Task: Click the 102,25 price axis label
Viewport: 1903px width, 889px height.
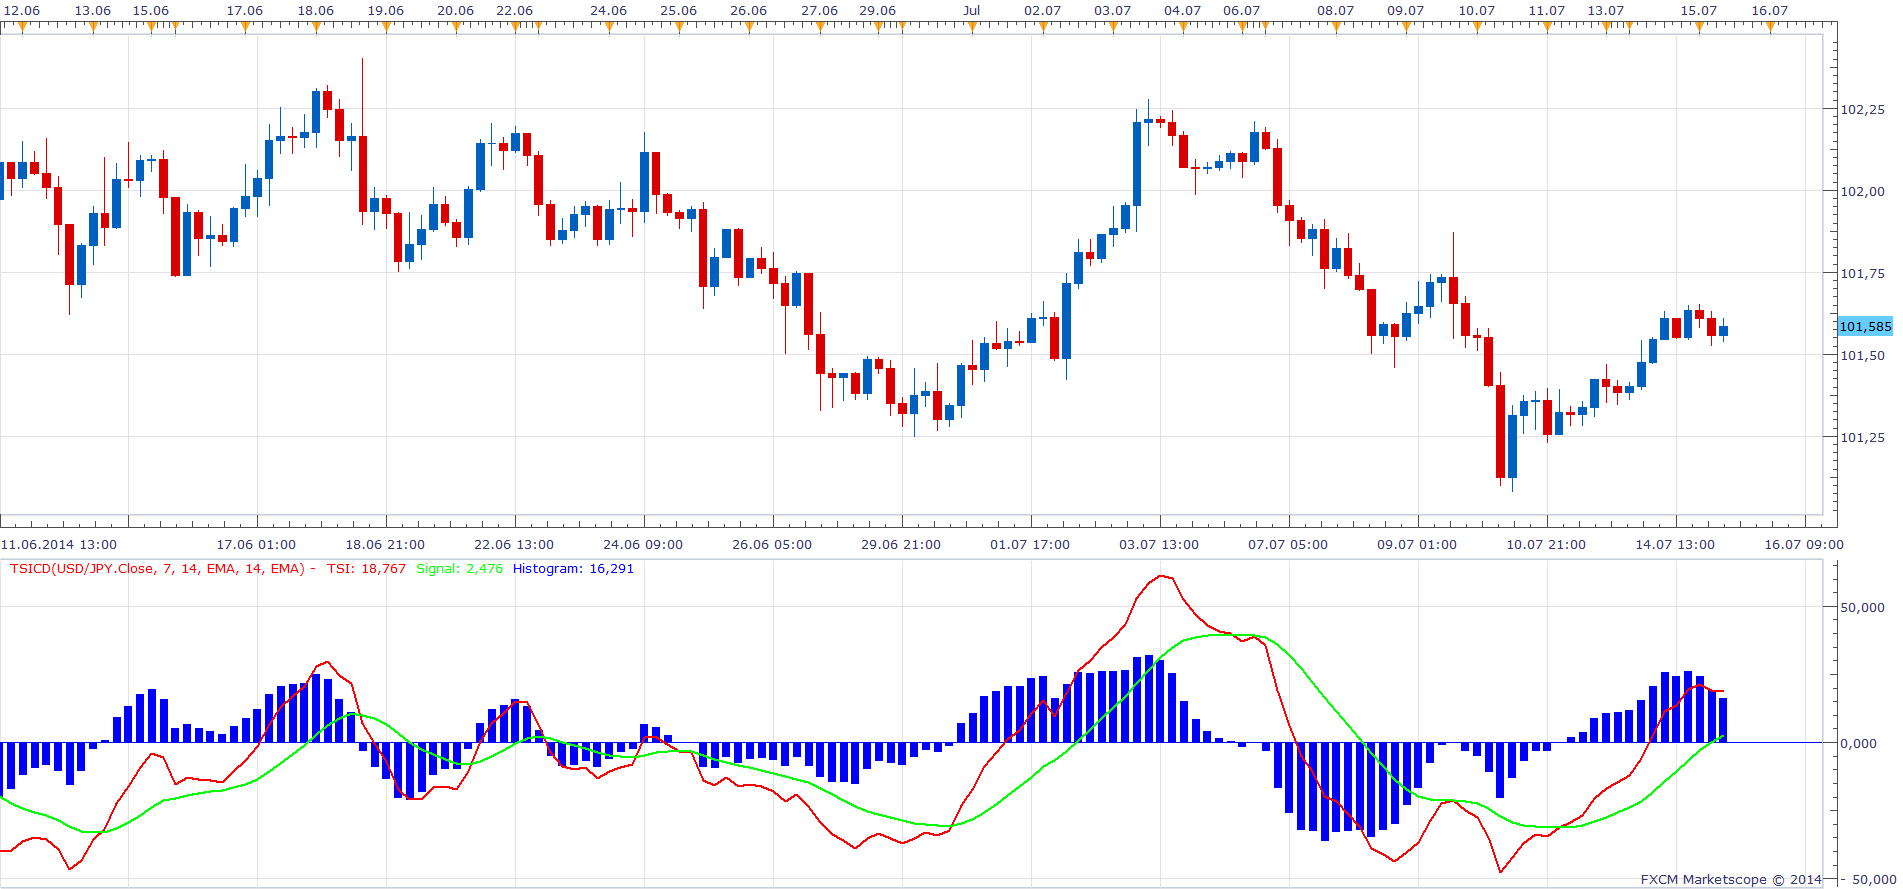Action: click(x=1863, y=110)
